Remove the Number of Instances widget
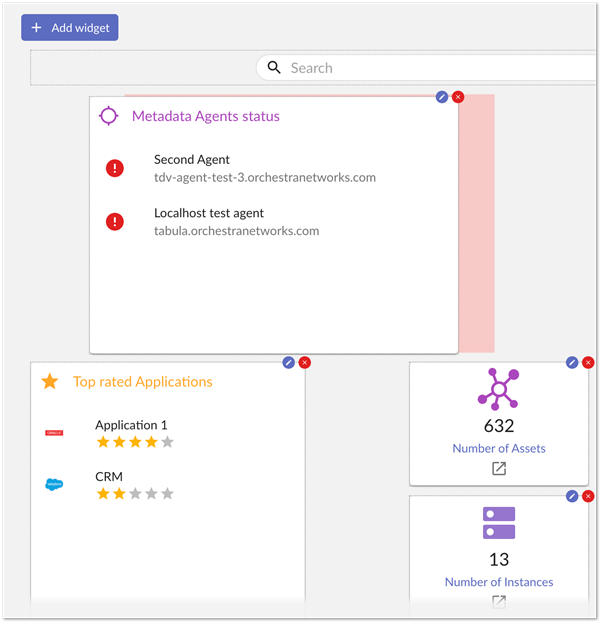Viewport: 600px width, 622px height. pyautogui.click(x=588, y=496)
